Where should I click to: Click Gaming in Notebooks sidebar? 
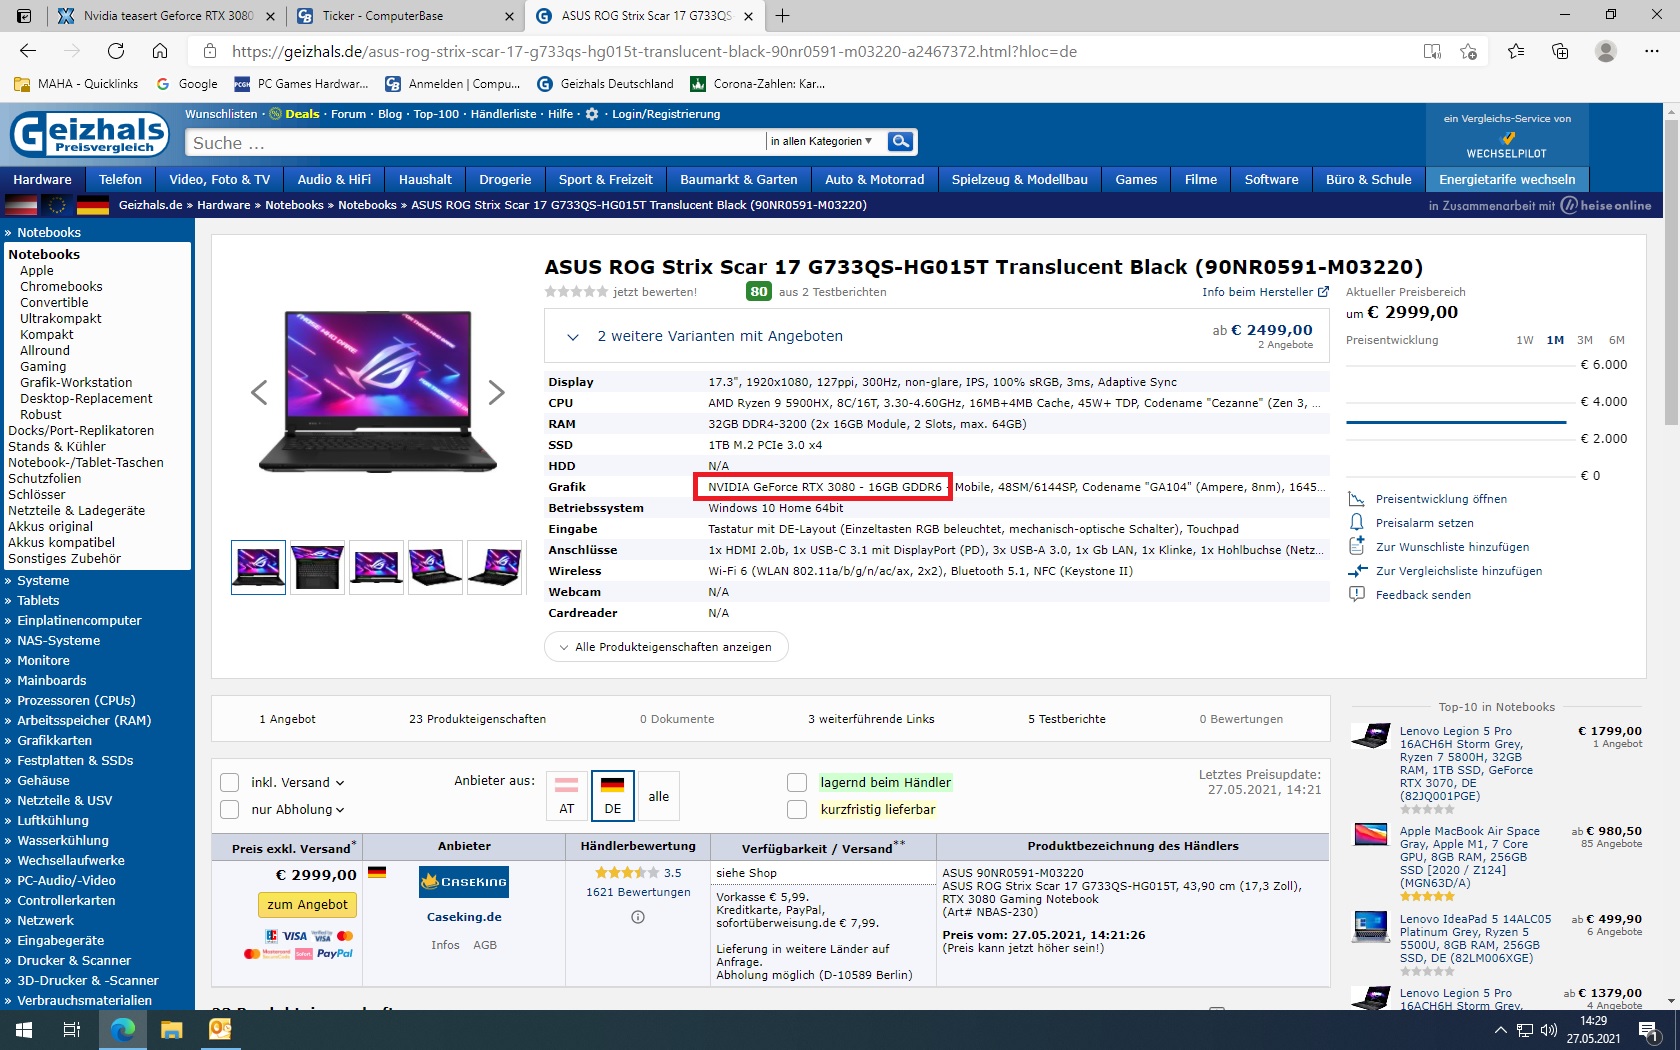pyautogui.click(x=43, y=367)
